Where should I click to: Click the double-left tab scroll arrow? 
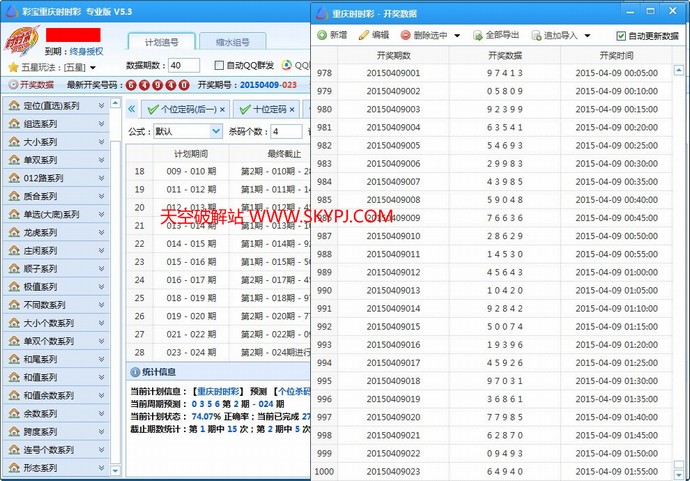pos(132,109)
